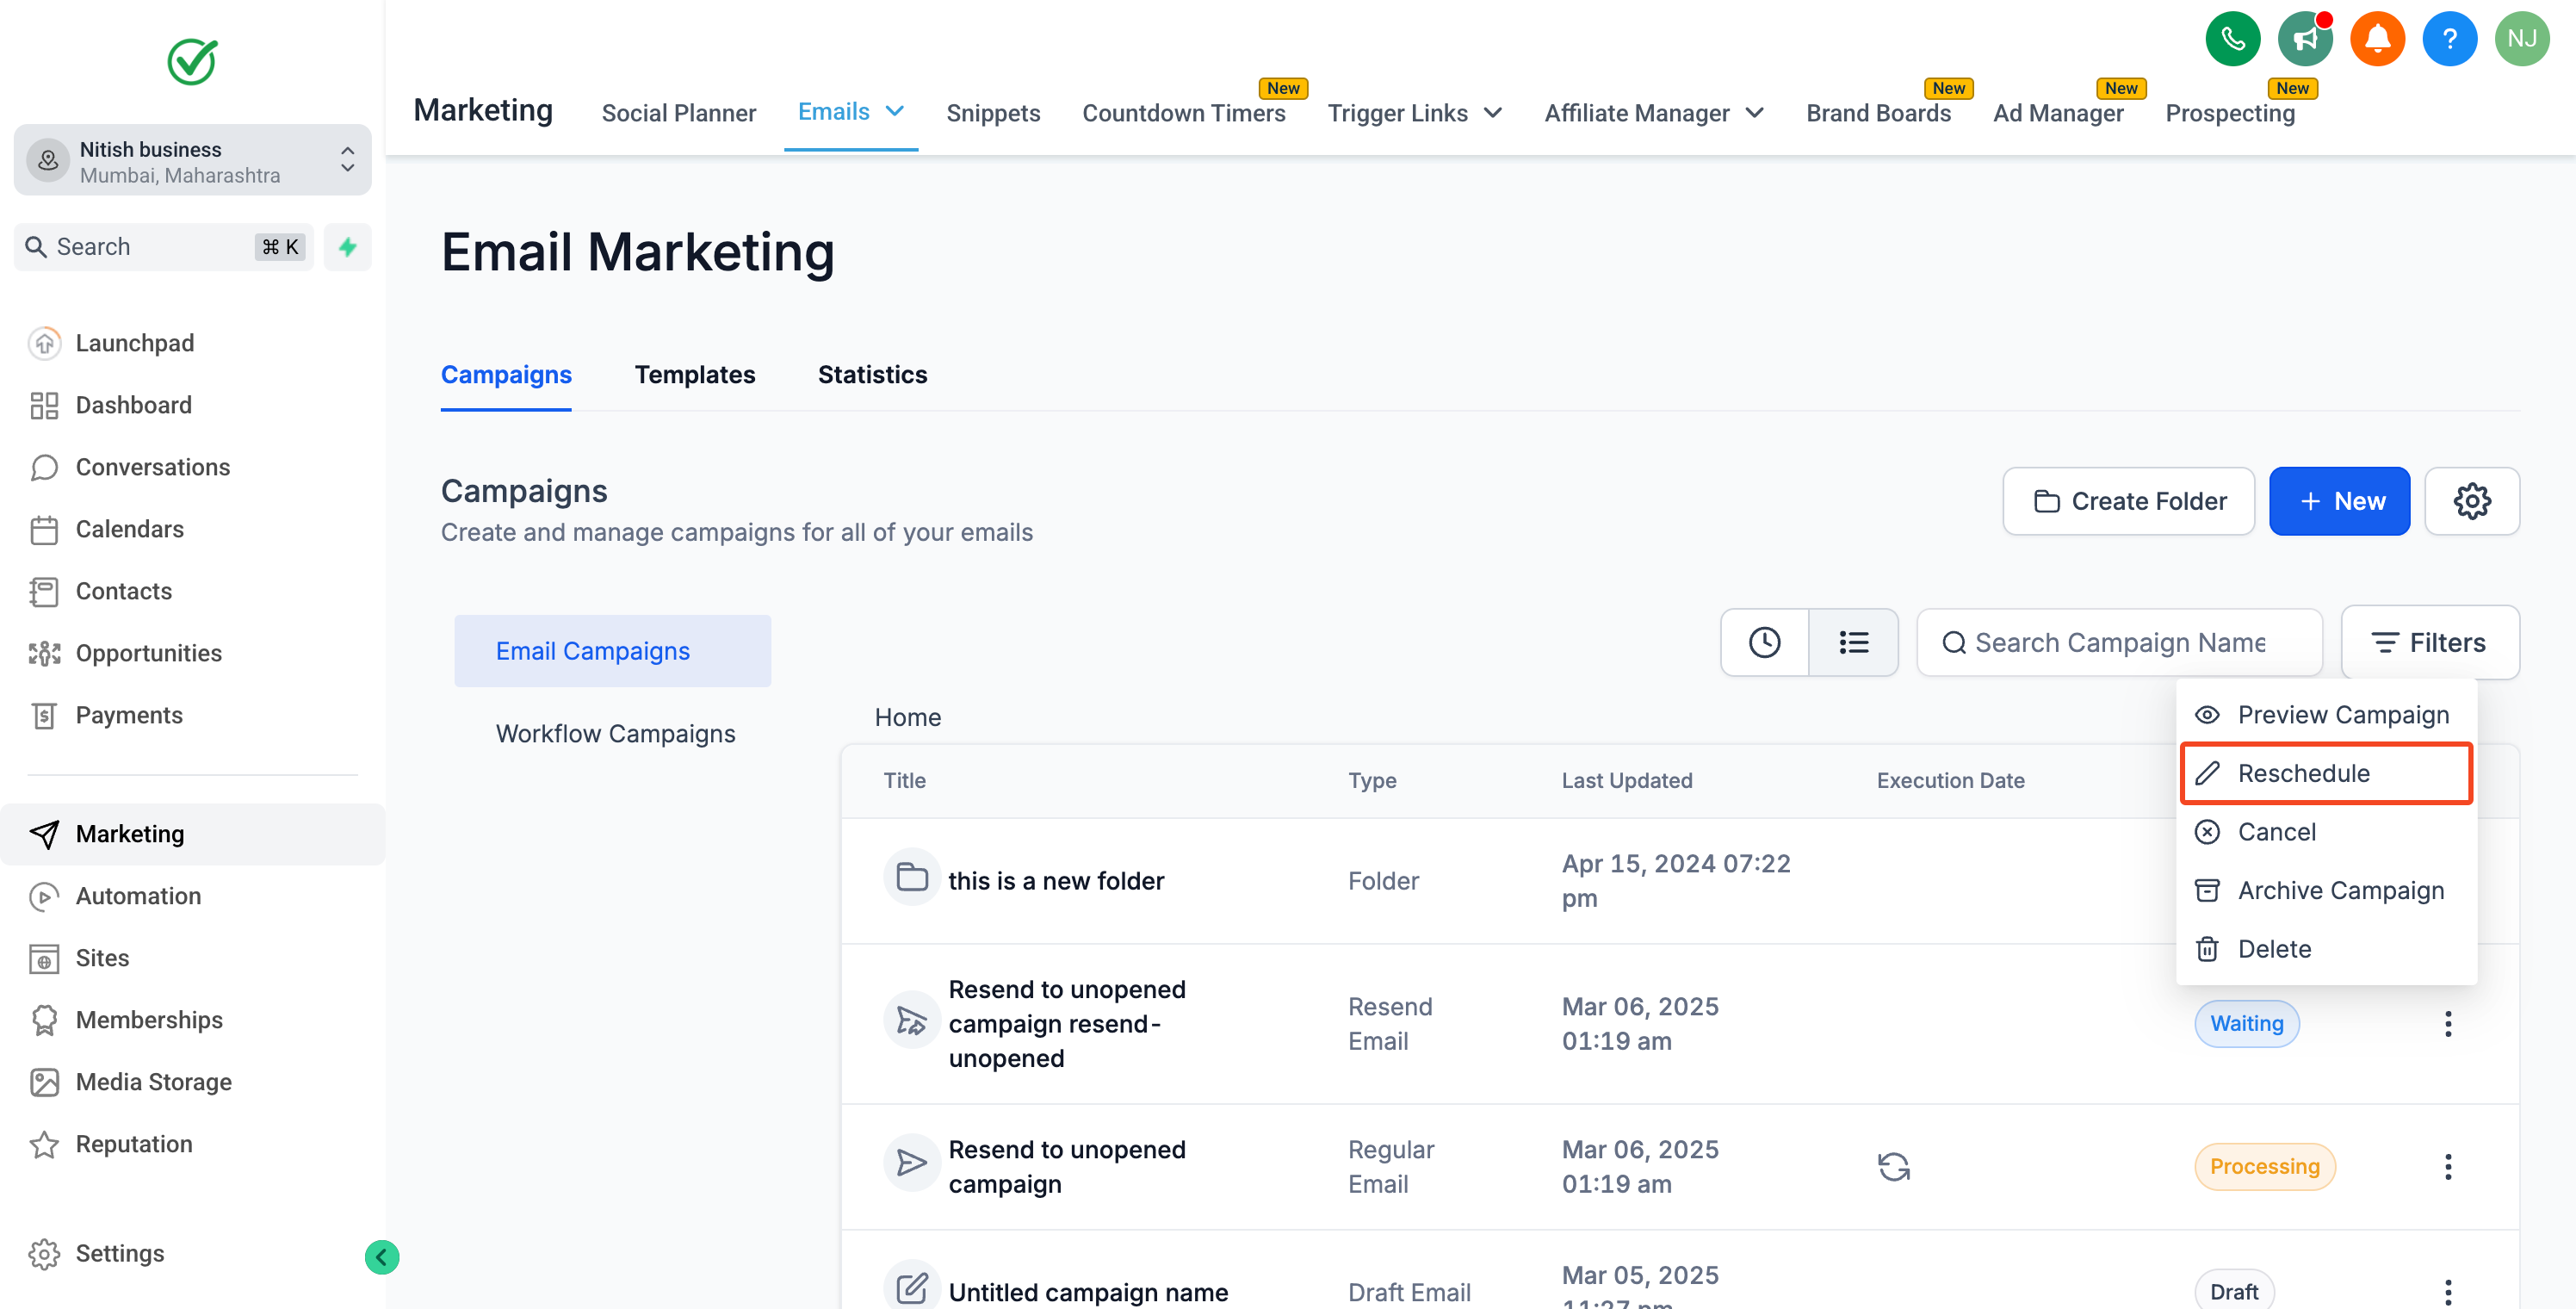The height and width of the screenshot is (1309, 2576).
Task: Switch to list view layout
Action: [1853, 642]
